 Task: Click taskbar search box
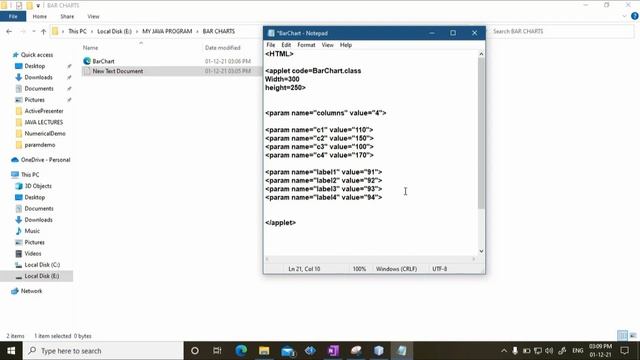coord(103,351)
